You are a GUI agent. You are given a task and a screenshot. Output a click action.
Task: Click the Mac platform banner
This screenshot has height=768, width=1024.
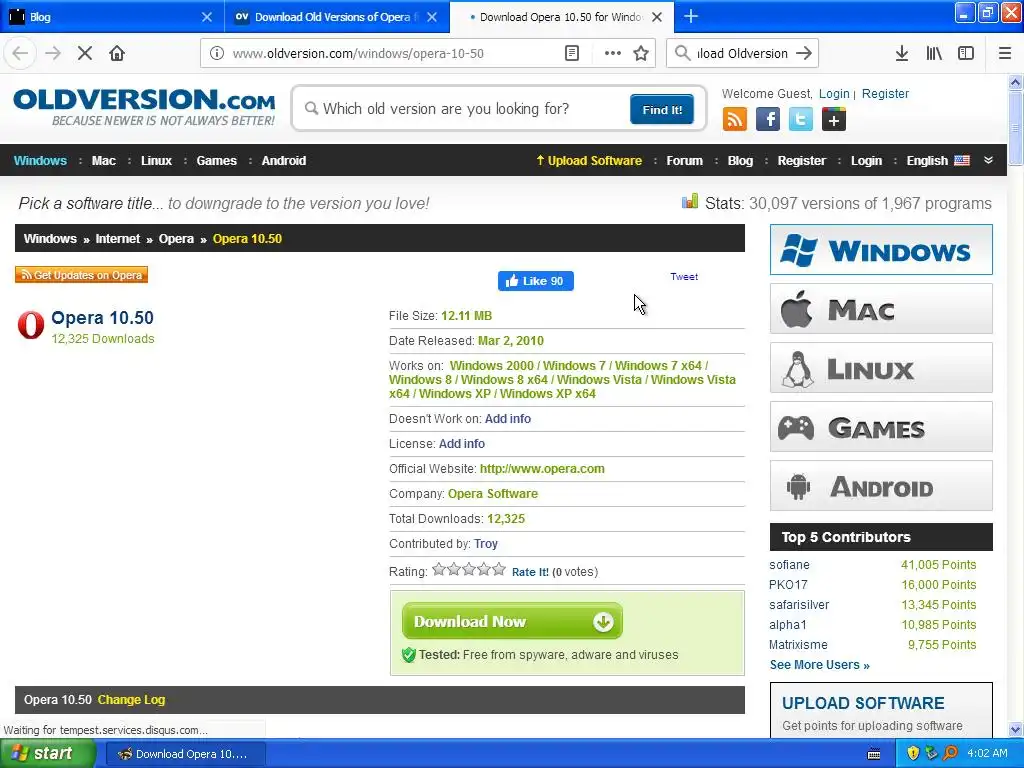[881, 308]
